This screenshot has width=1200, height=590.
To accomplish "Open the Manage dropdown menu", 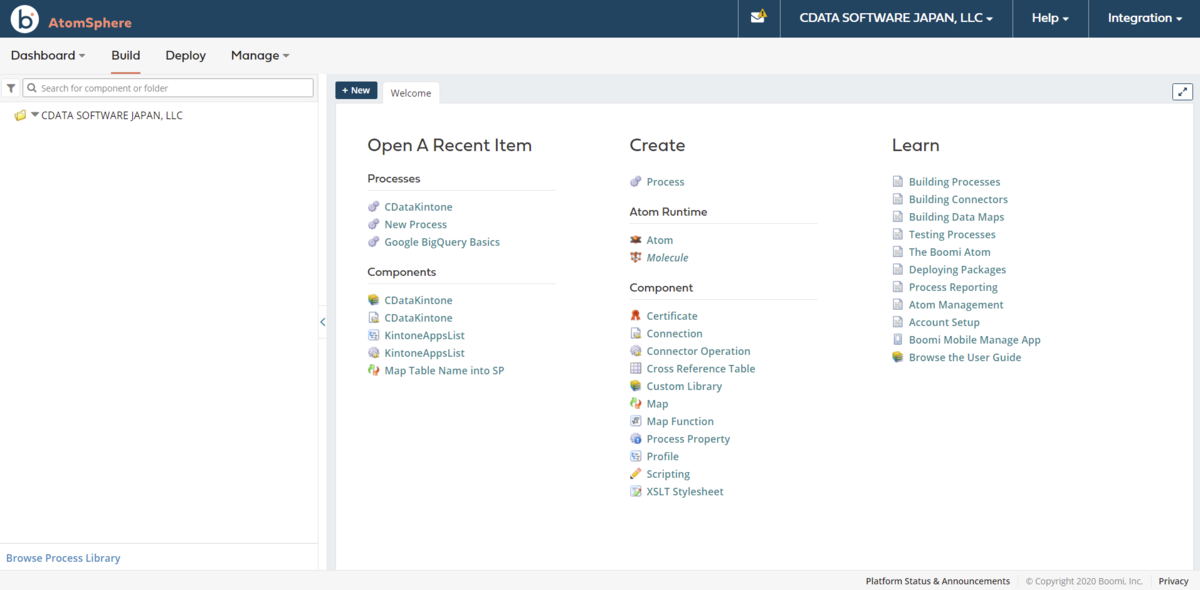I will pyautogui.click(x=260, y=56).
